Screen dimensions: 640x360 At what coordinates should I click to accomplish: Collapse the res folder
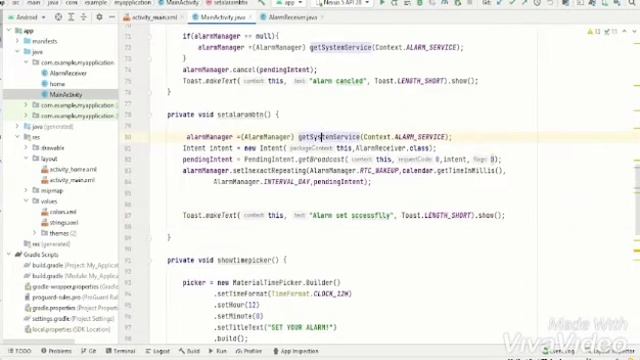[18, 137]
